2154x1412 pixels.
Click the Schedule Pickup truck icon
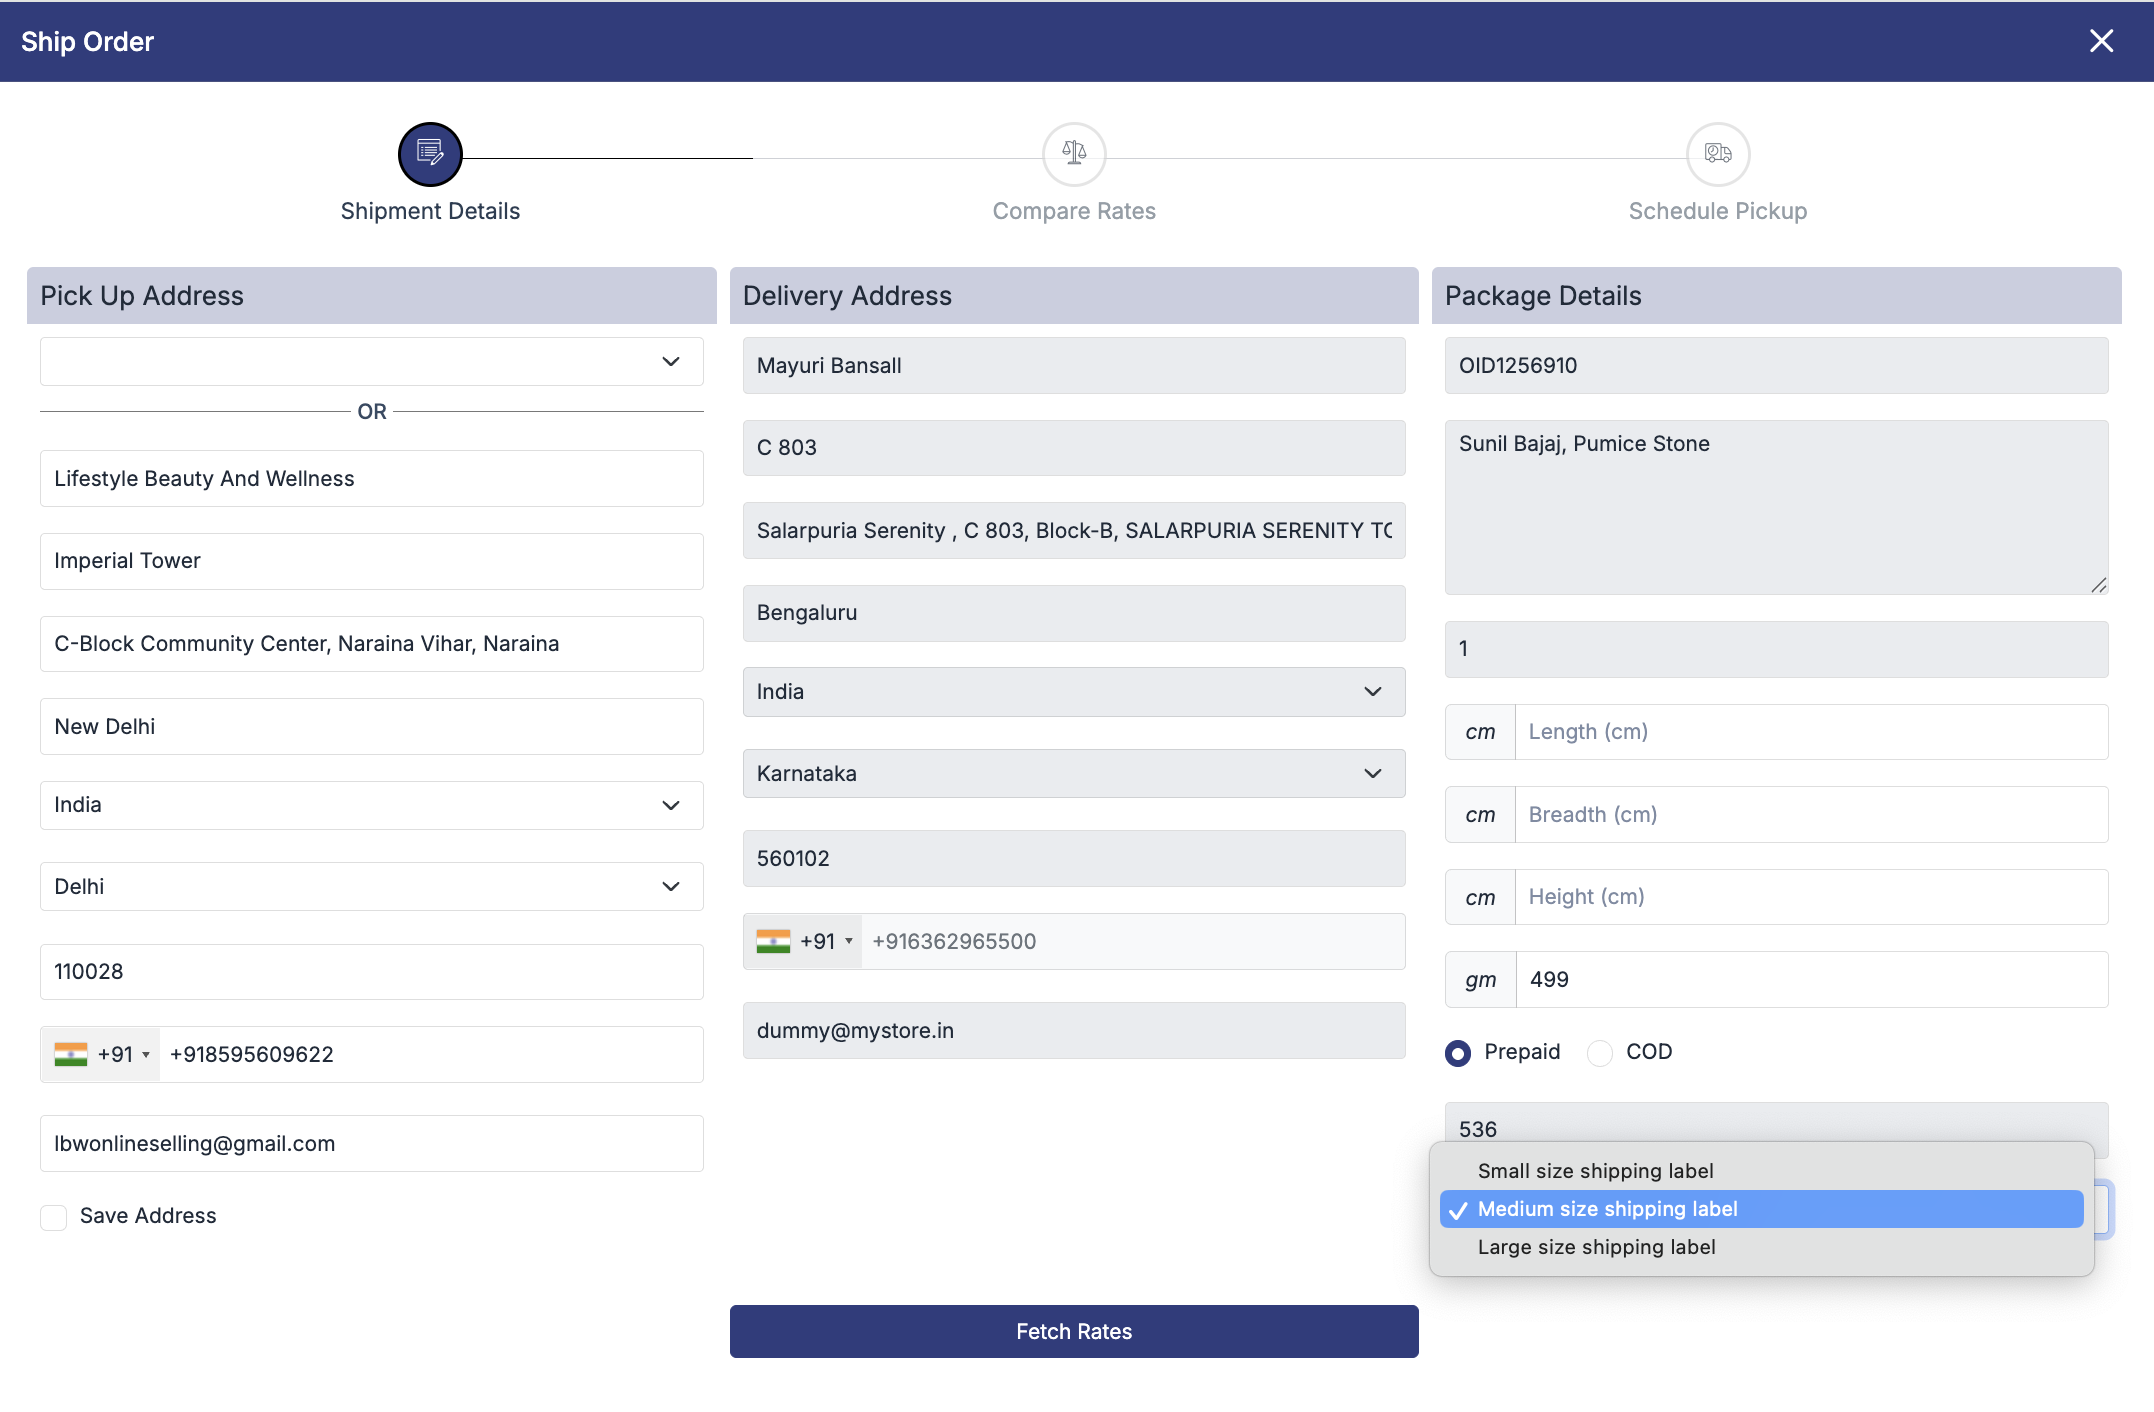click(1717, 154)
